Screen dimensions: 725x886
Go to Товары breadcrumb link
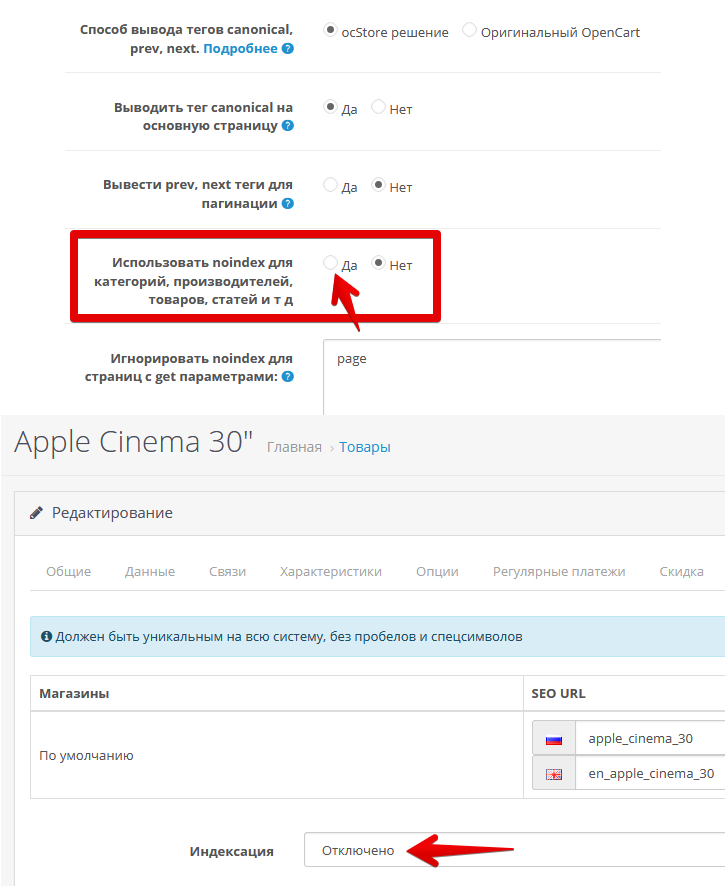point(365,447)
